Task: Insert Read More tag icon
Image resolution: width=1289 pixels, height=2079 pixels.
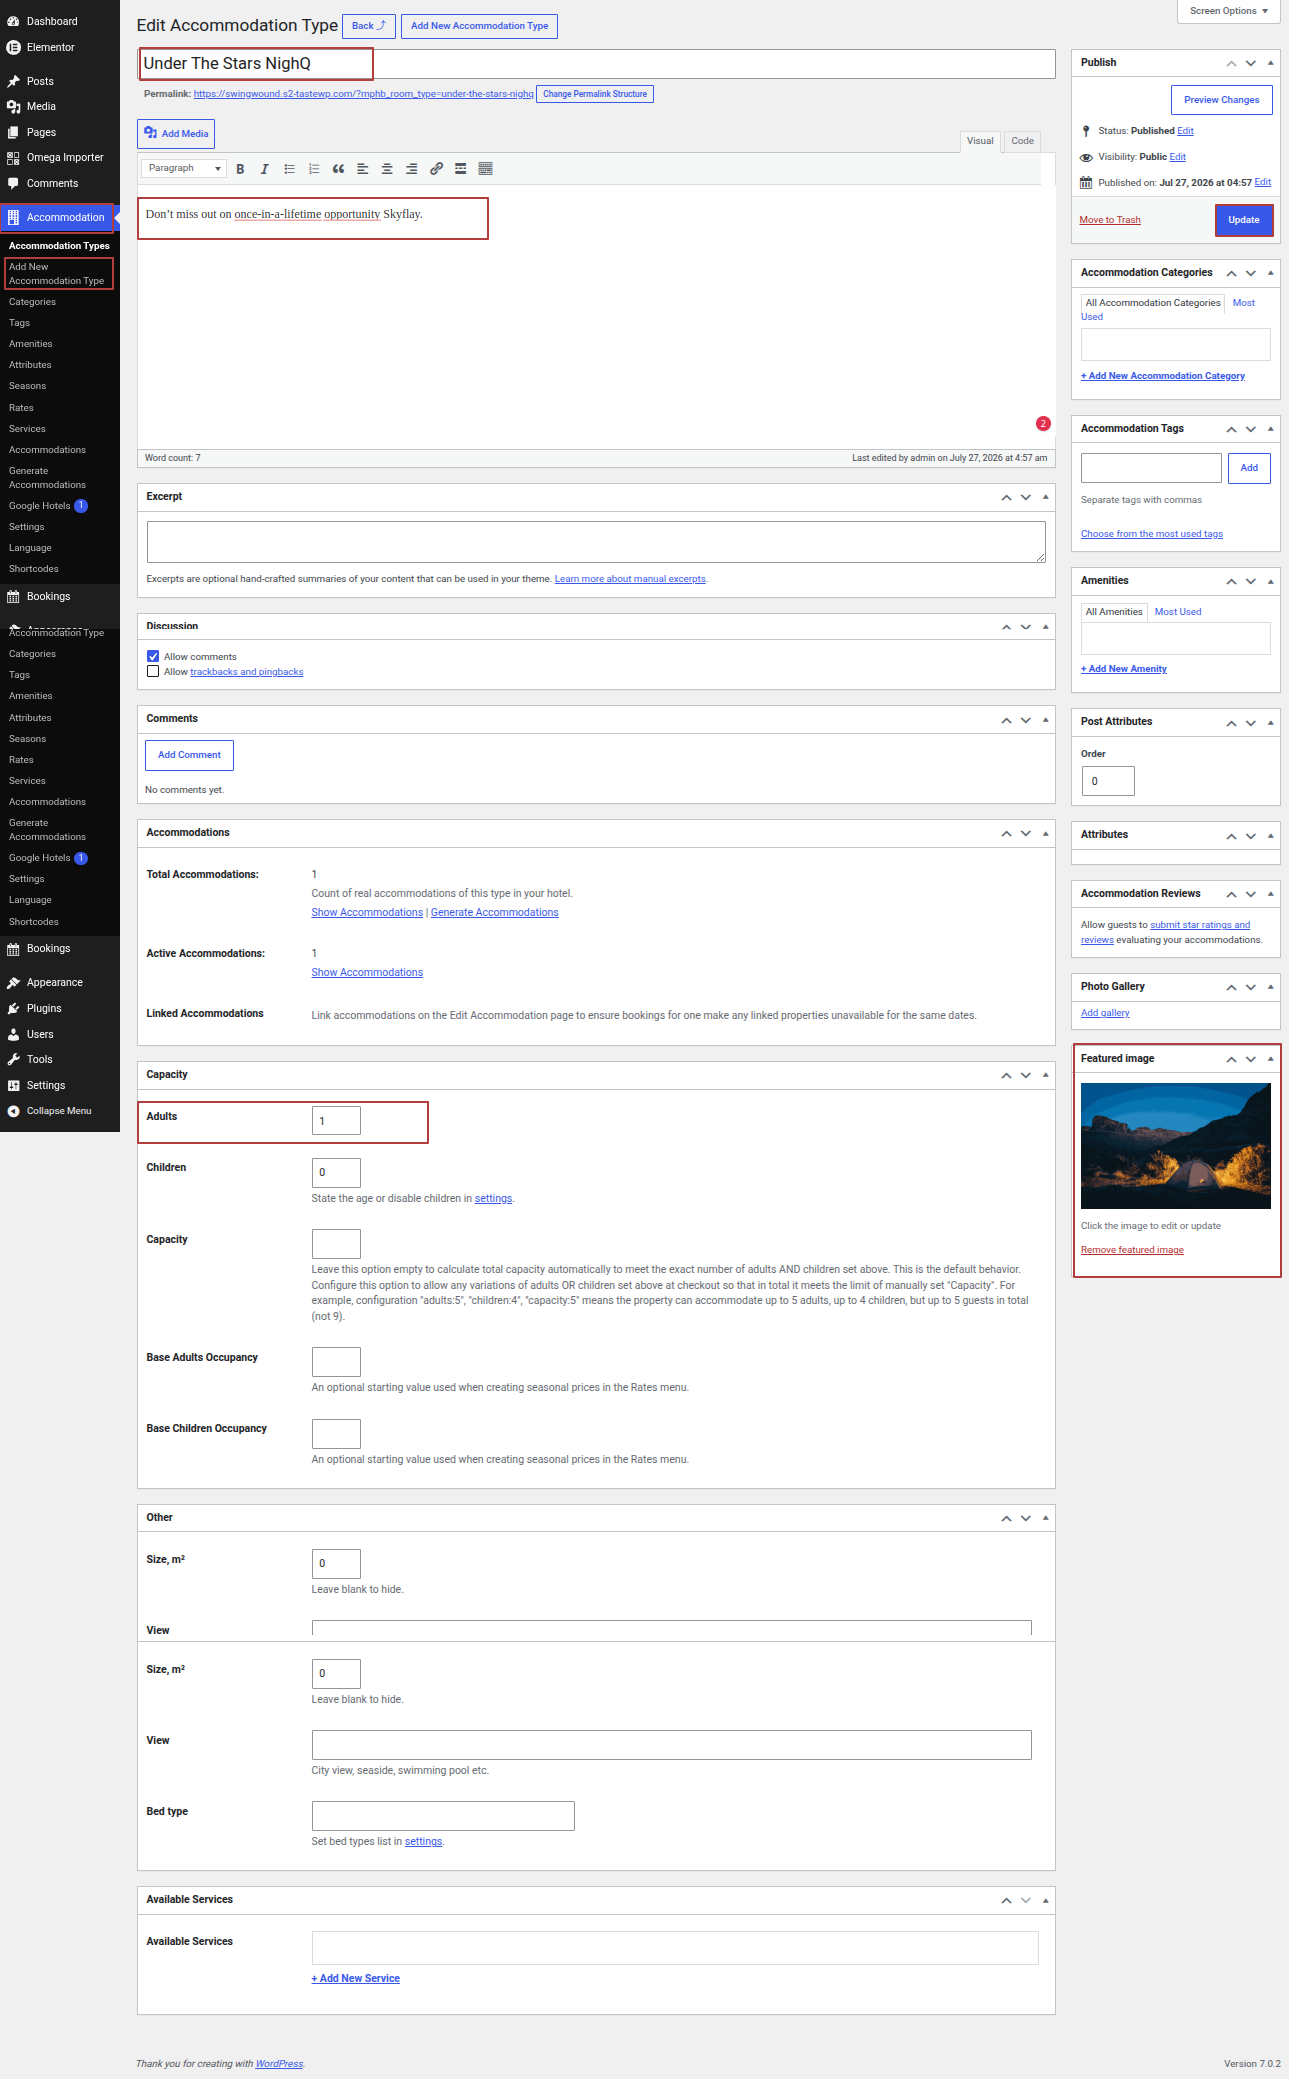Action: [461, 169]
